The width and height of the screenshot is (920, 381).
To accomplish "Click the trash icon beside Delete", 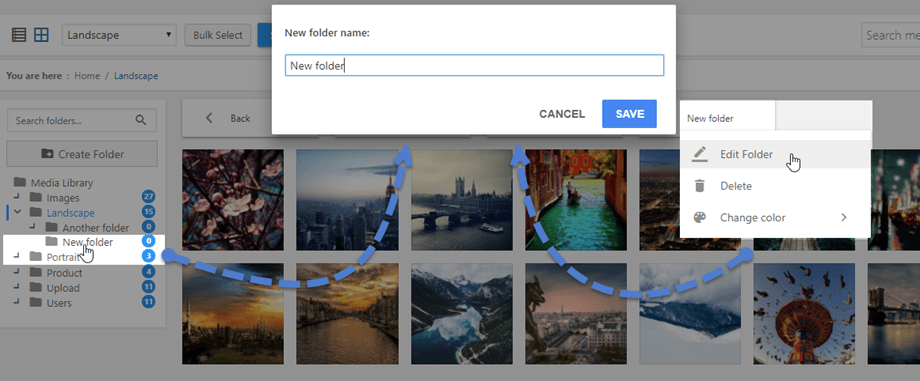I will 699,186.
